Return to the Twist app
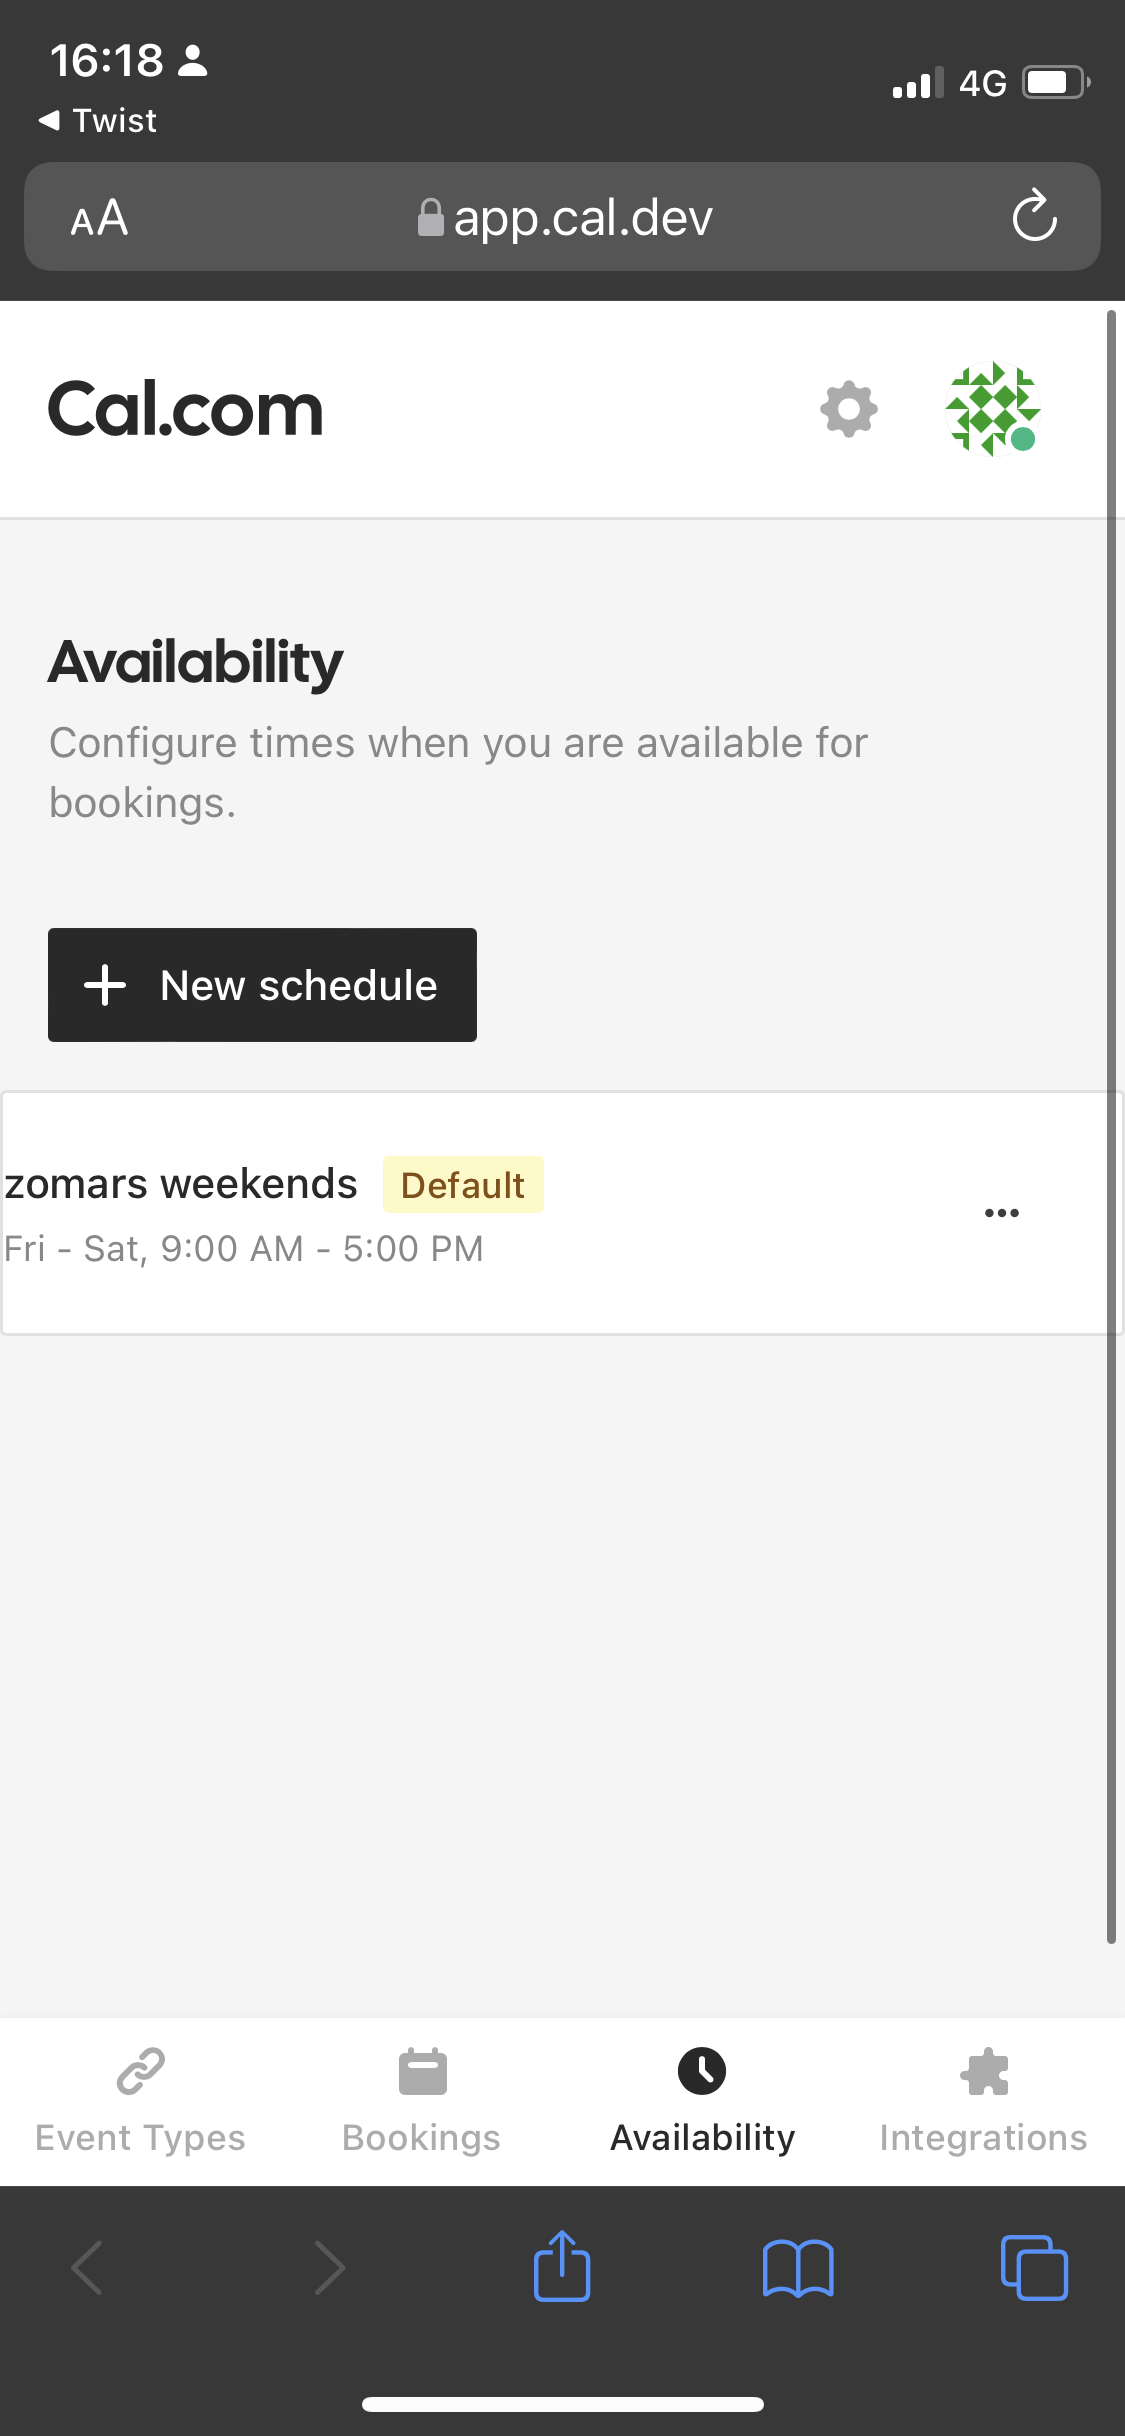Image resolution: width=1125 pixels, height=2436 pixels. coord(98,119)
